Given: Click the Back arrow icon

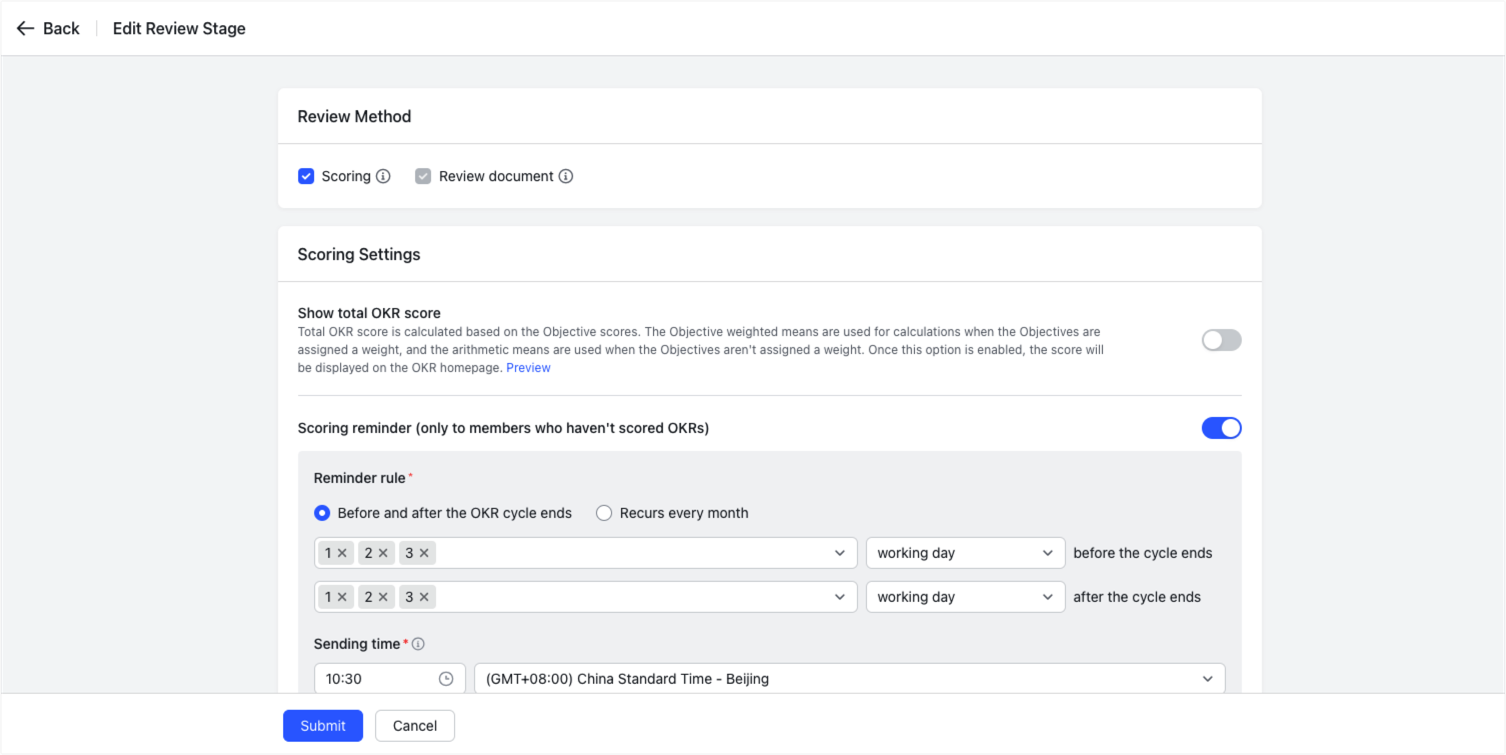Looking at the screenshot, I should 26,28.
